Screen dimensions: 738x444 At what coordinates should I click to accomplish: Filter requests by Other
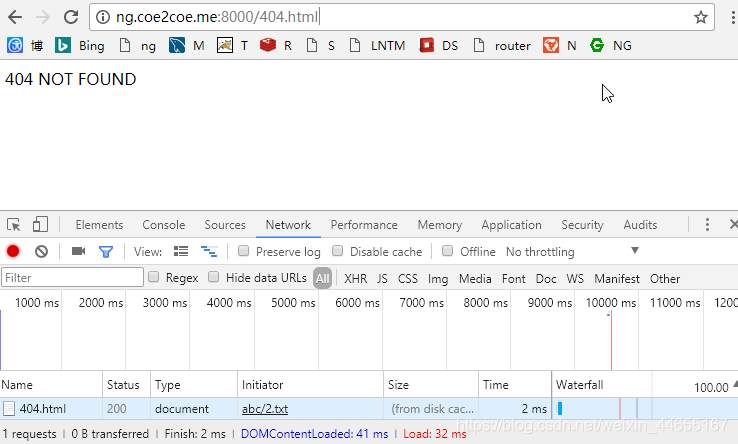click(665, 279)
